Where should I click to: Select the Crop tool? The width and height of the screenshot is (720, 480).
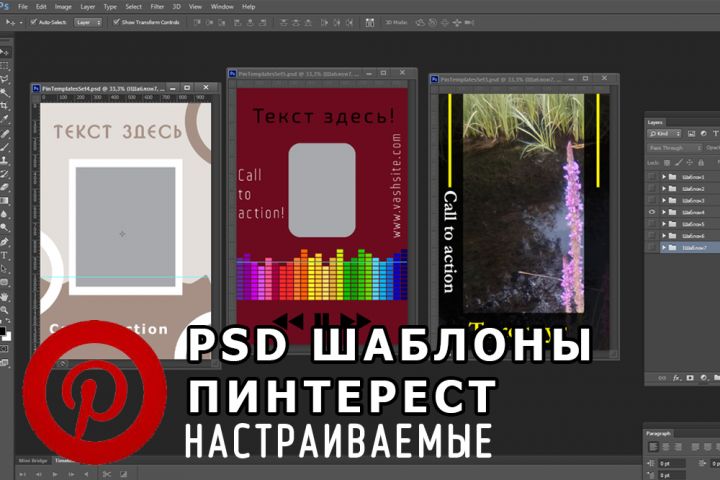(x=4, y=106)
